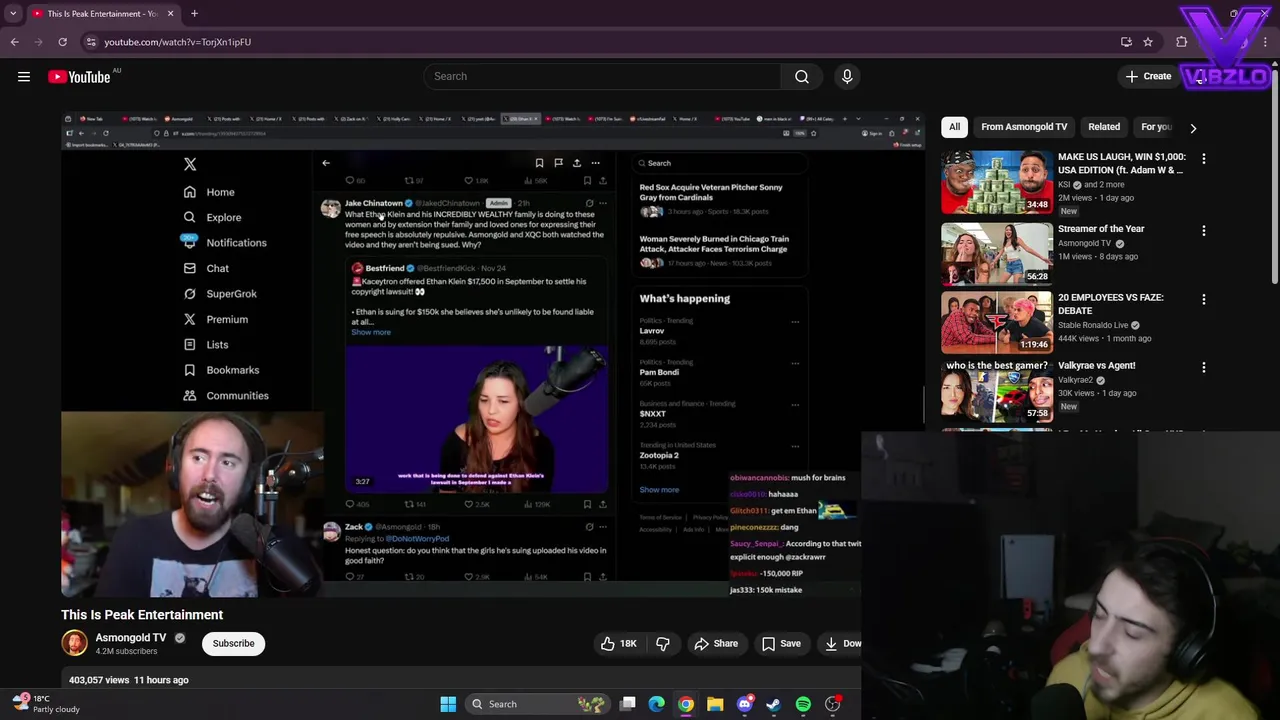
Task: Click the MAKE US LAUGH, WIN $1,000 title
Action: tap(1121, 163)
